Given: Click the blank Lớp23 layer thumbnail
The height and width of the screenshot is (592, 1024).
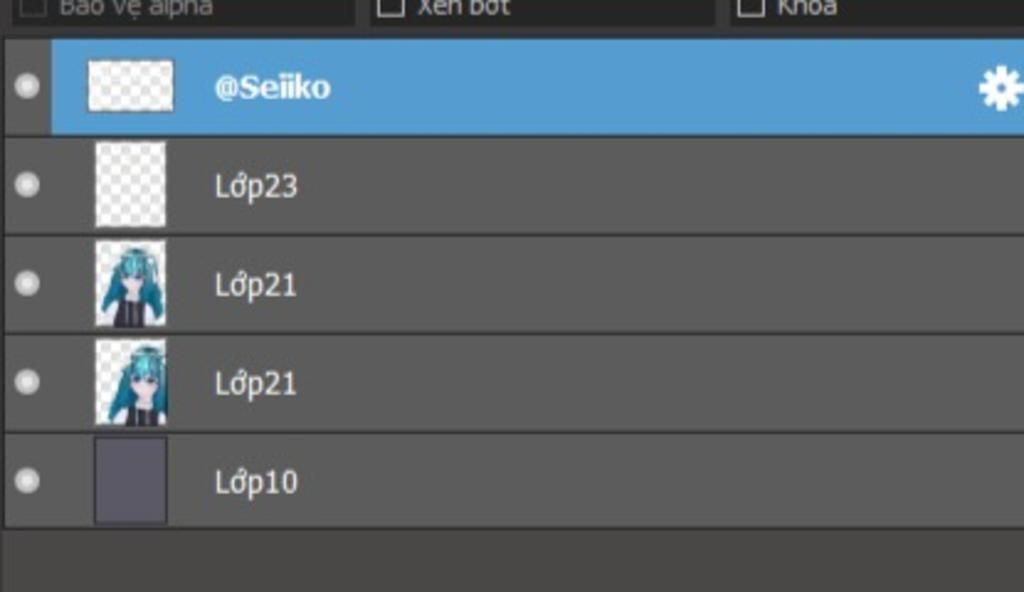Looking at the screenshot, I should (x=131, y=185).
